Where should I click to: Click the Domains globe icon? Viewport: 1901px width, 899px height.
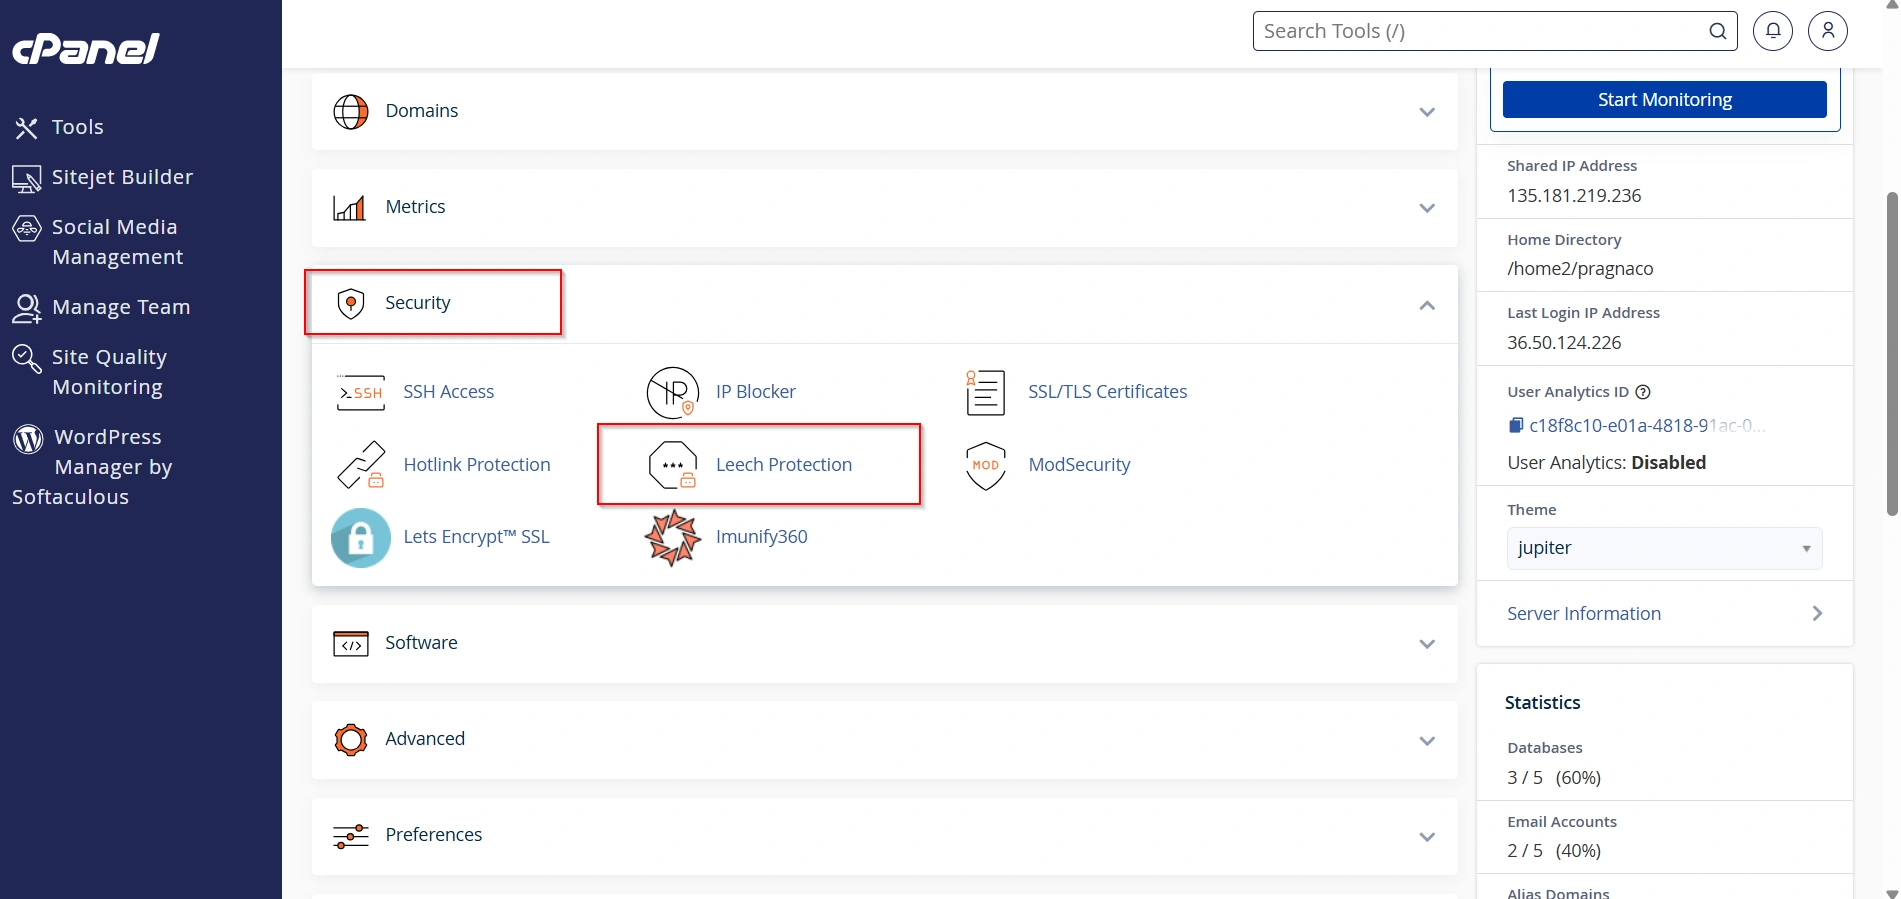click(351, 112)
